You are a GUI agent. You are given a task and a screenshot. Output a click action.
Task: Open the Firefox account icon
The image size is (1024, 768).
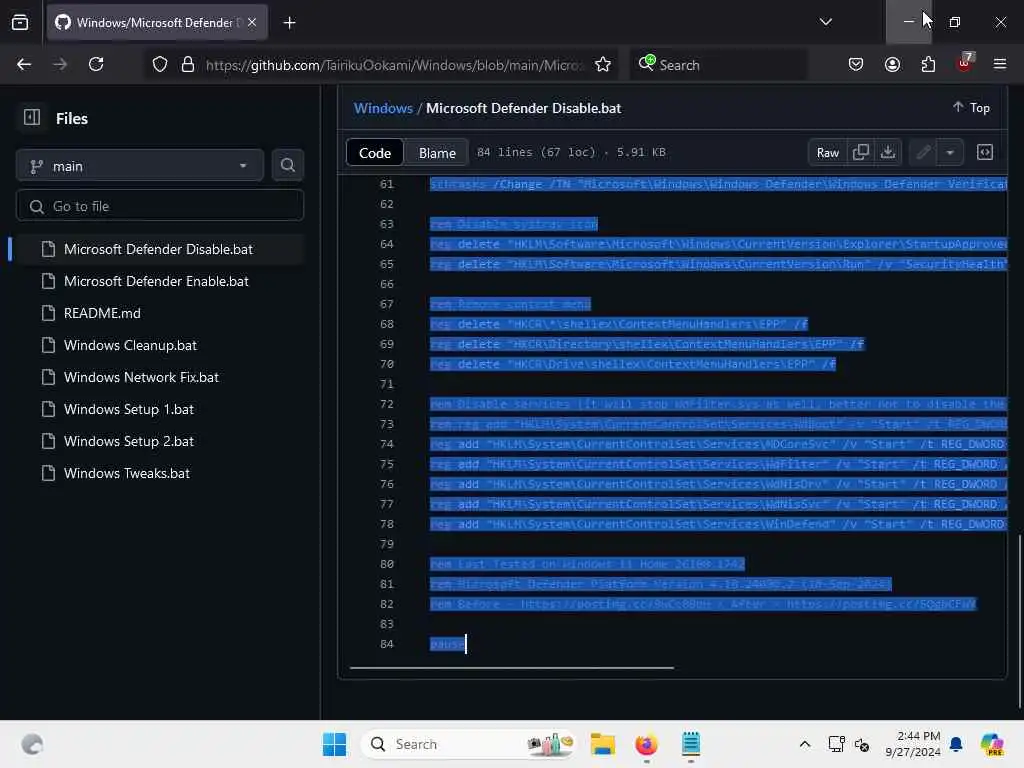pyautogui.click(x=892, y=65)
